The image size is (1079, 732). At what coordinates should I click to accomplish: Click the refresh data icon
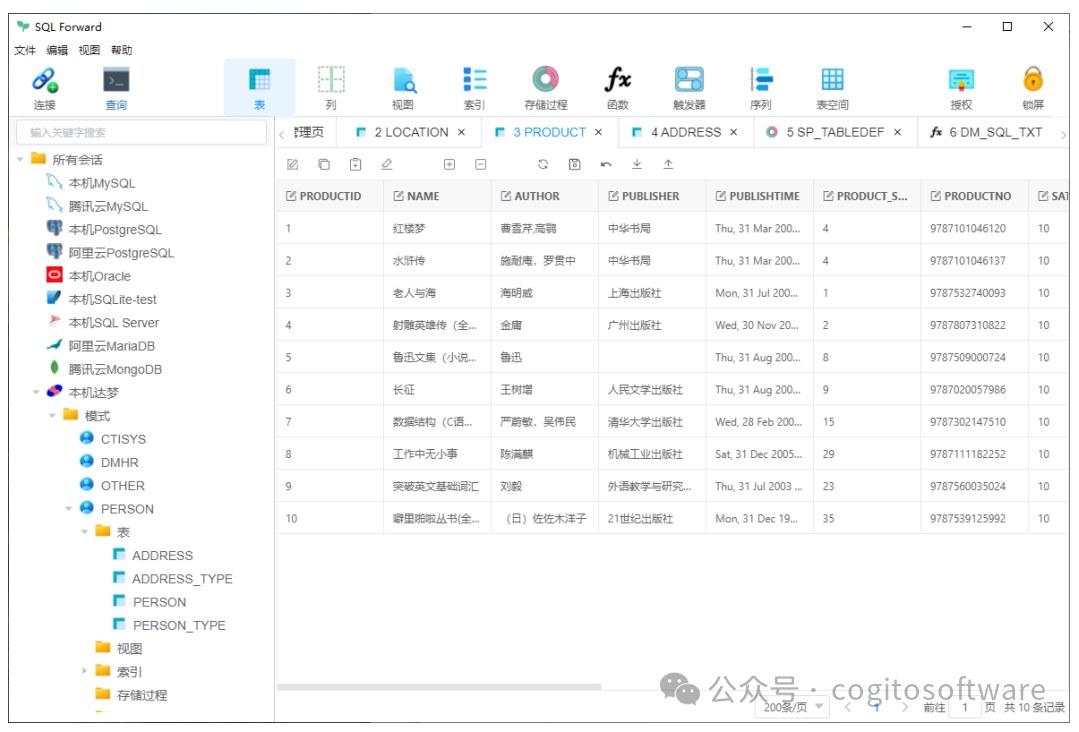543,164
